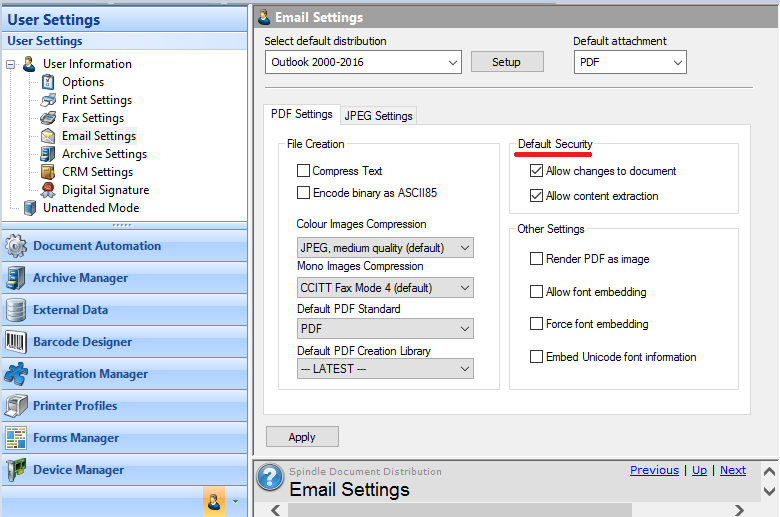Open the Default PDF Standard dropdown
The image size is (780, 517).
pyautogui.click(x=385, y=328)
